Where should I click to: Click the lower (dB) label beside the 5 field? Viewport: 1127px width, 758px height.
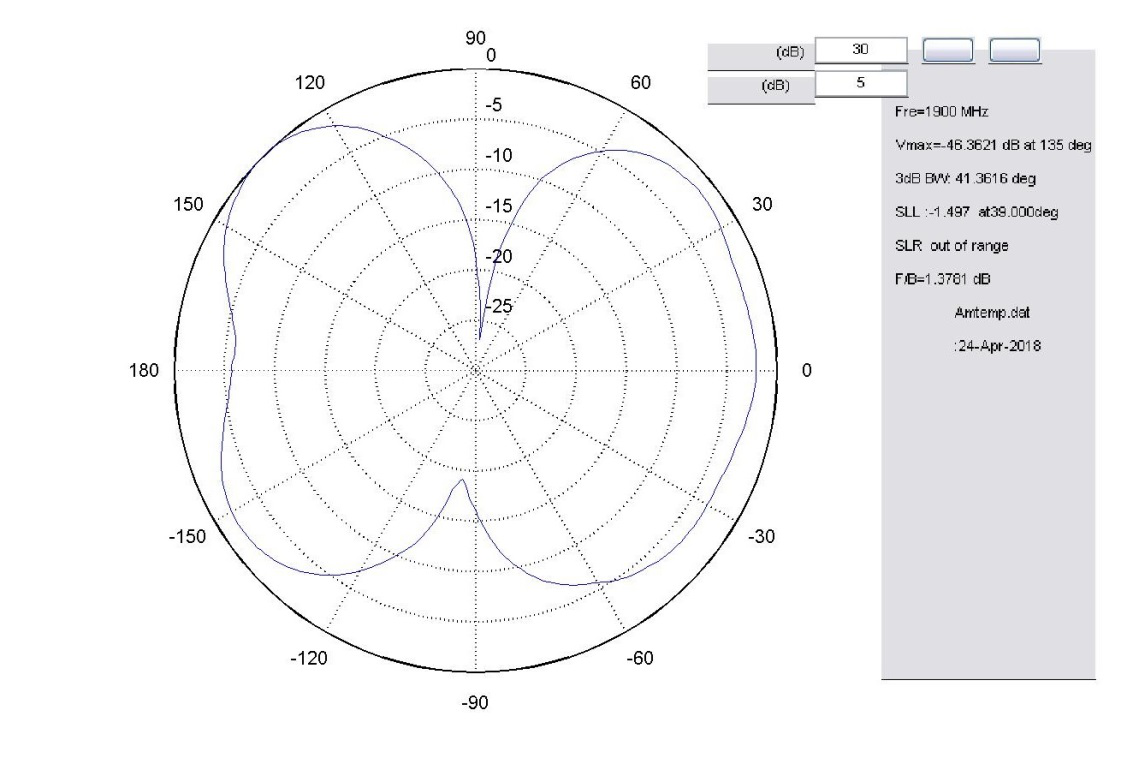point(775,85)
